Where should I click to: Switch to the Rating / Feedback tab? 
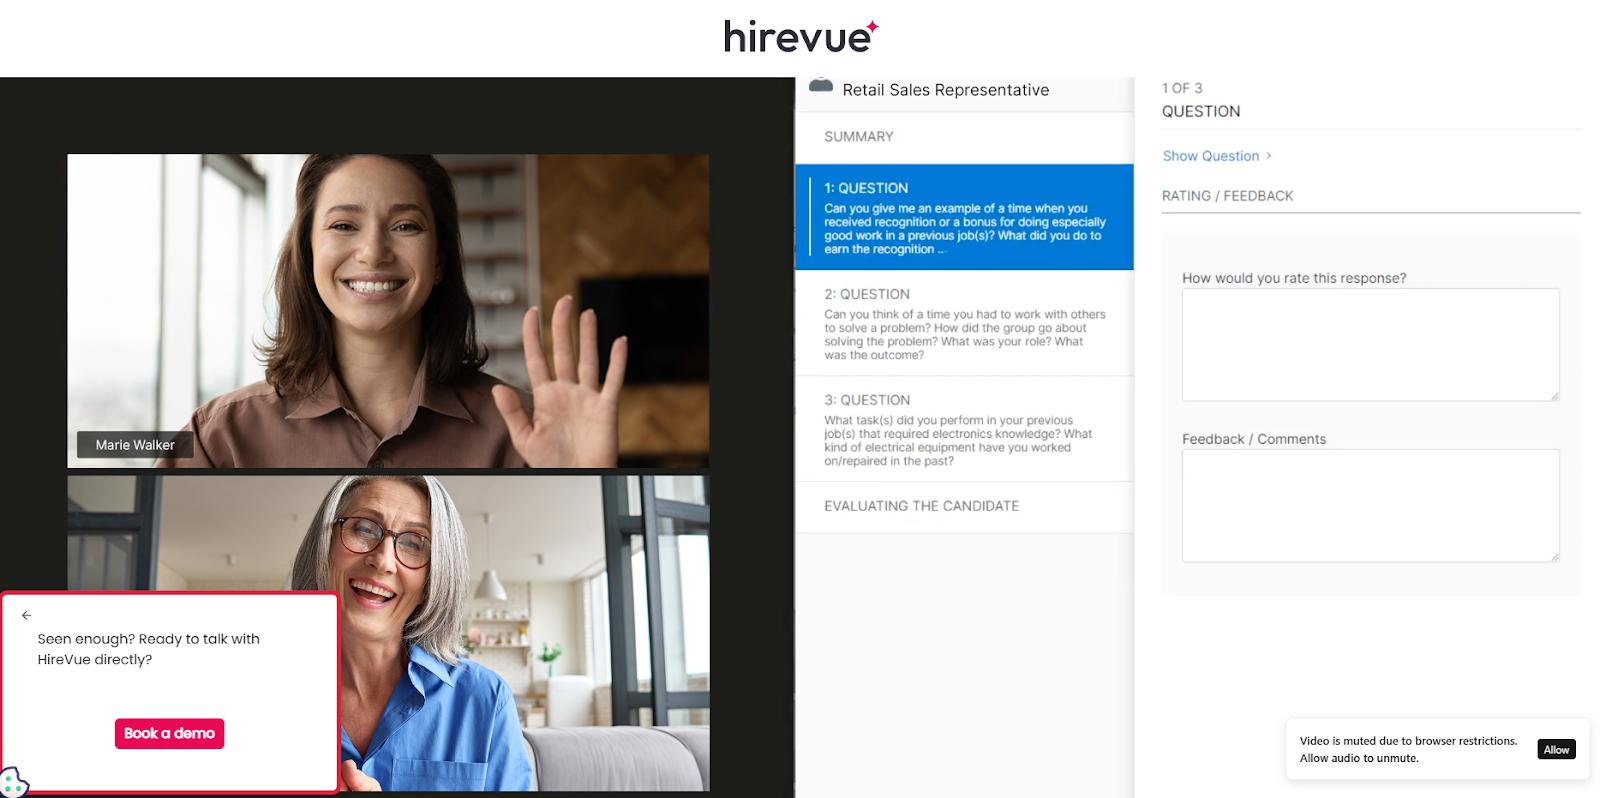1227,196
